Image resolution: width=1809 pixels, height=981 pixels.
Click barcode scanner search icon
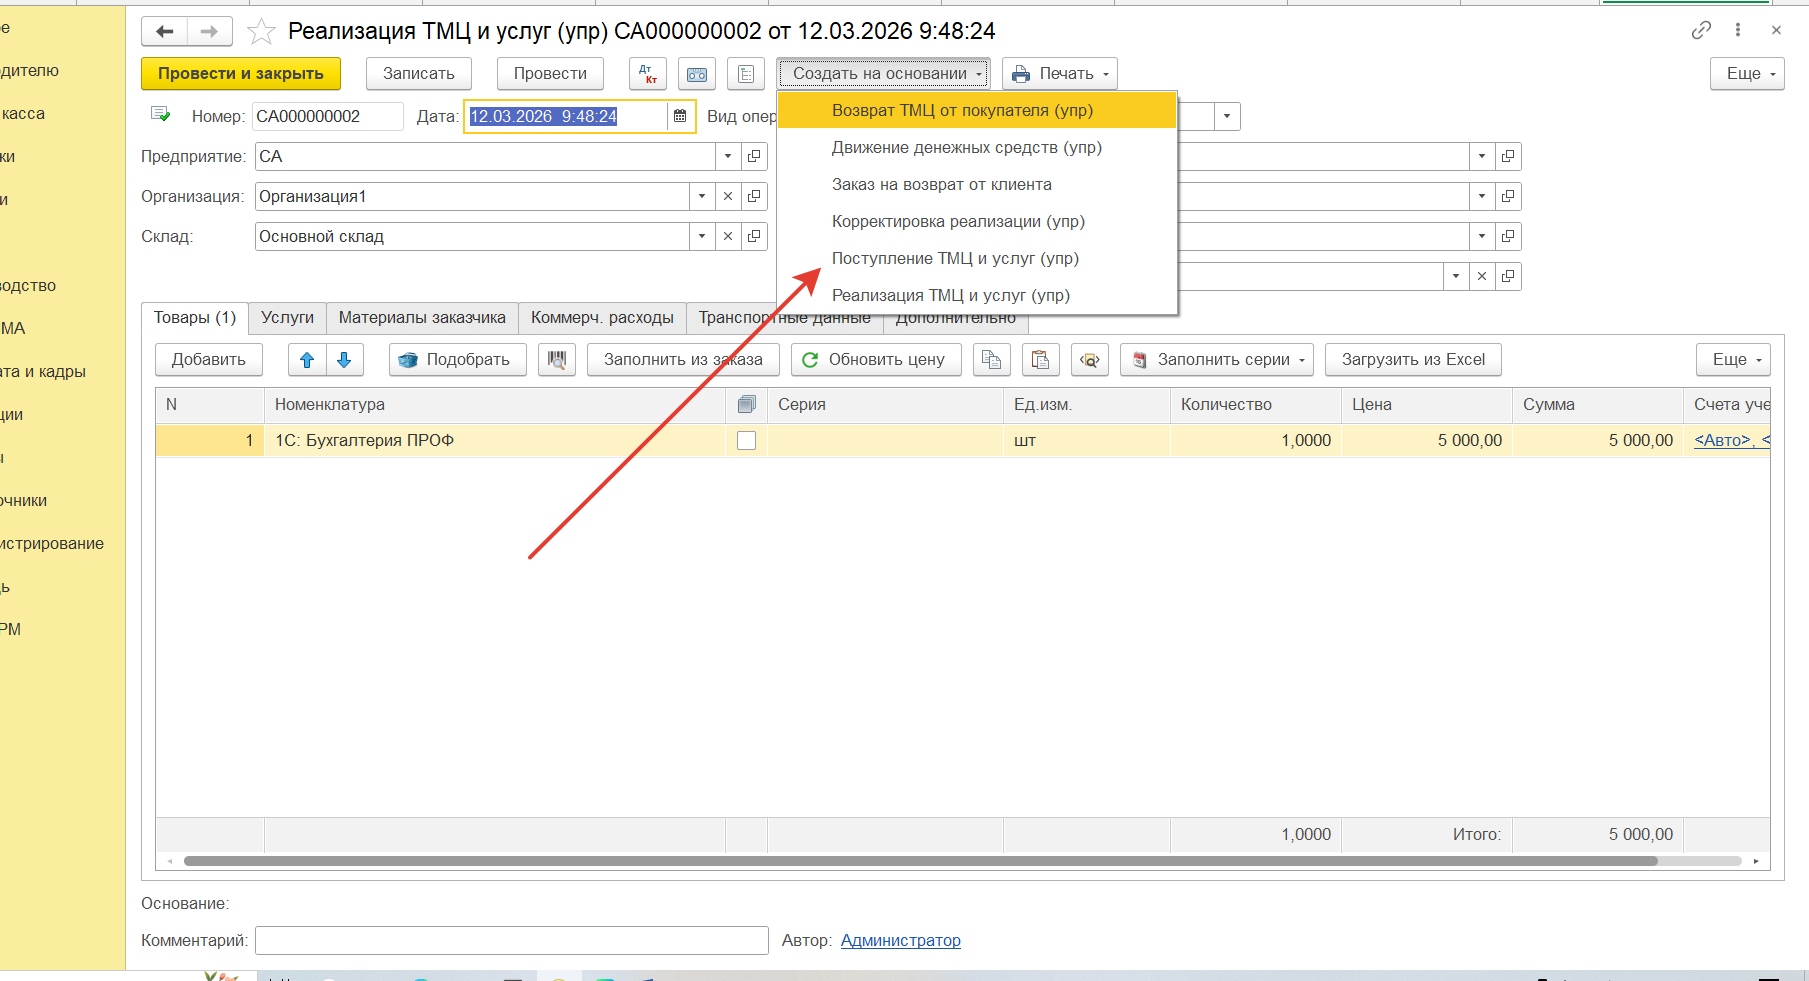(x=557, y=360)
